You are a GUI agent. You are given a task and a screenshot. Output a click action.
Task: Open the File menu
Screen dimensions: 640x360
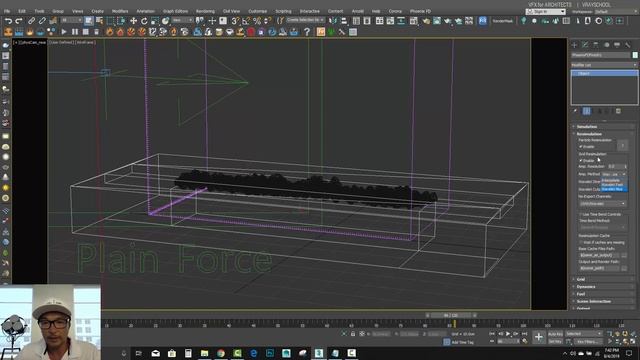(x=7, y=11)
